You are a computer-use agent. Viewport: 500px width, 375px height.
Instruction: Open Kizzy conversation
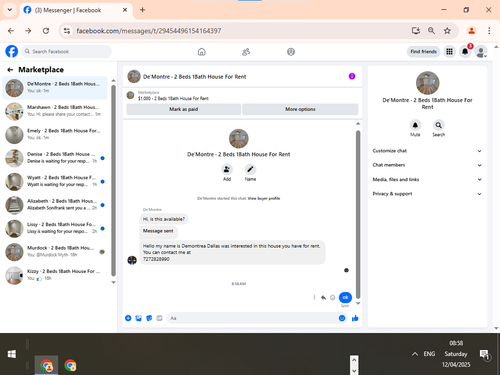55,275
